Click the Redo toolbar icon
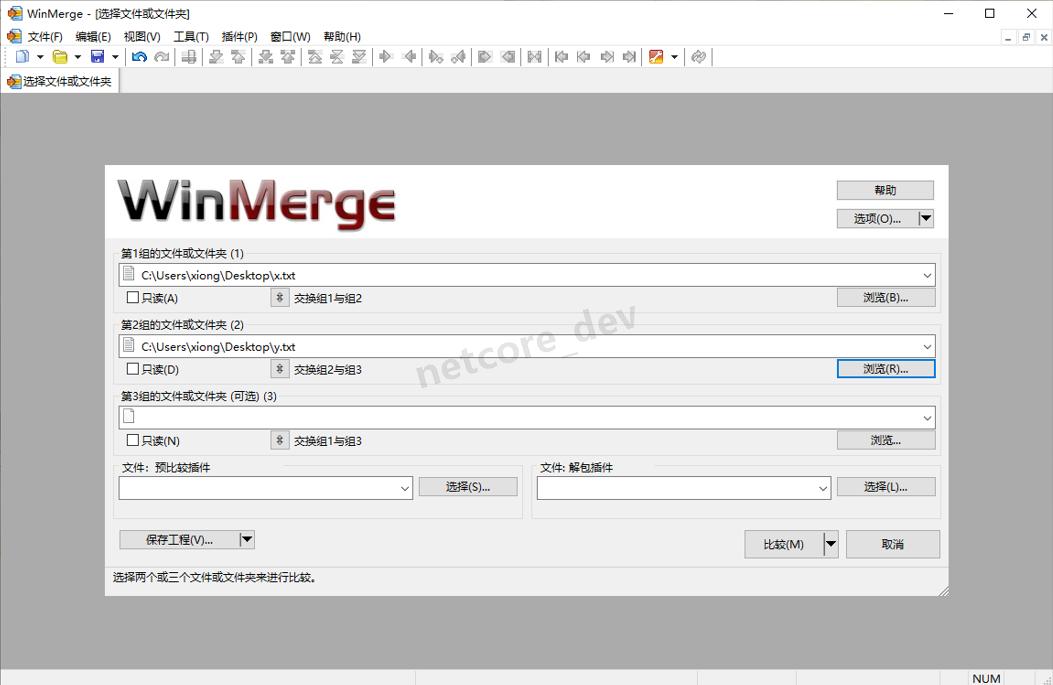 click(163, 57)
